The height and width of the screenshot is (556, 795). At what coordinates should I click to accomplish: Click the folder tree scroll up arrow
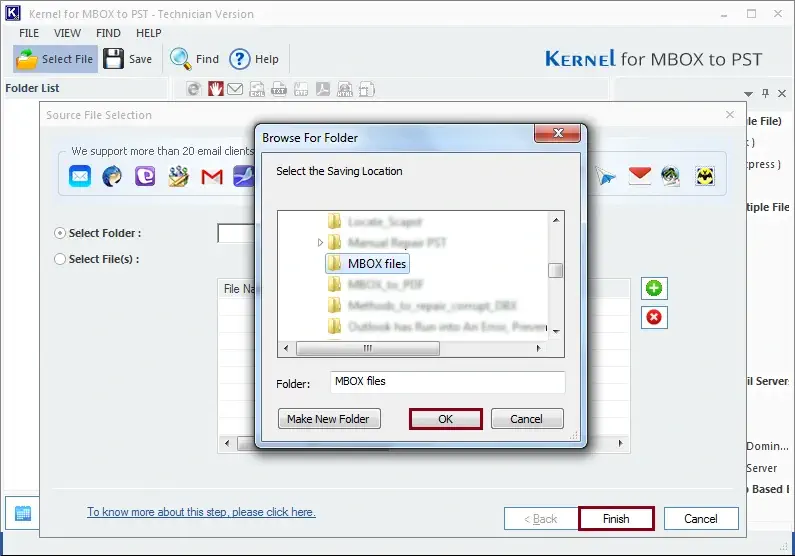(x=556, y=219)
